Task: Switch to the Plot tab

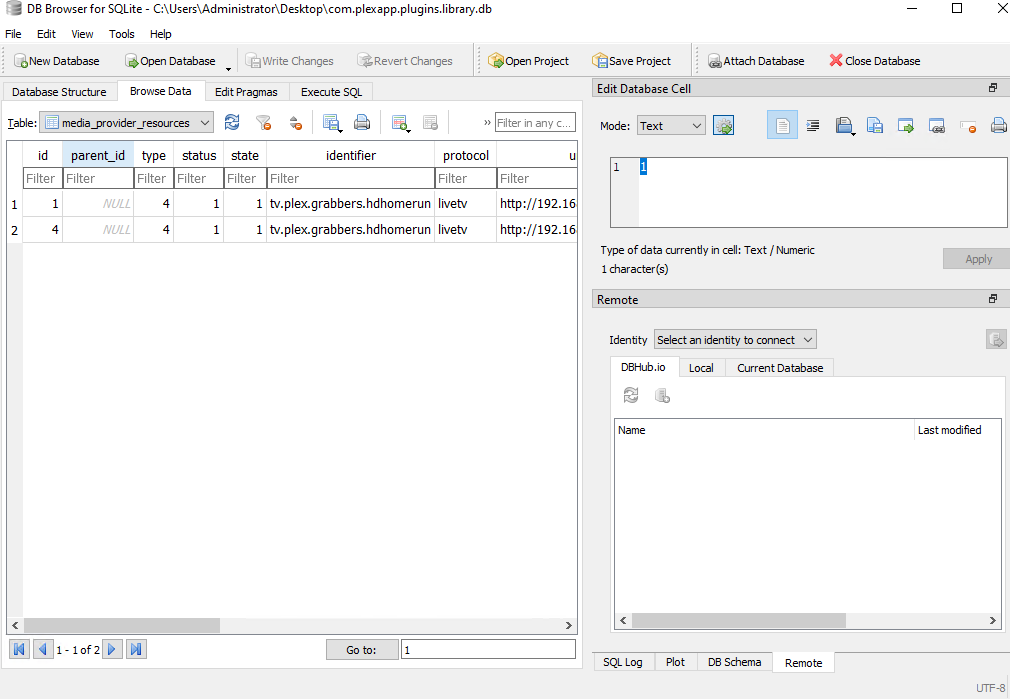Action: pos(675,662)
